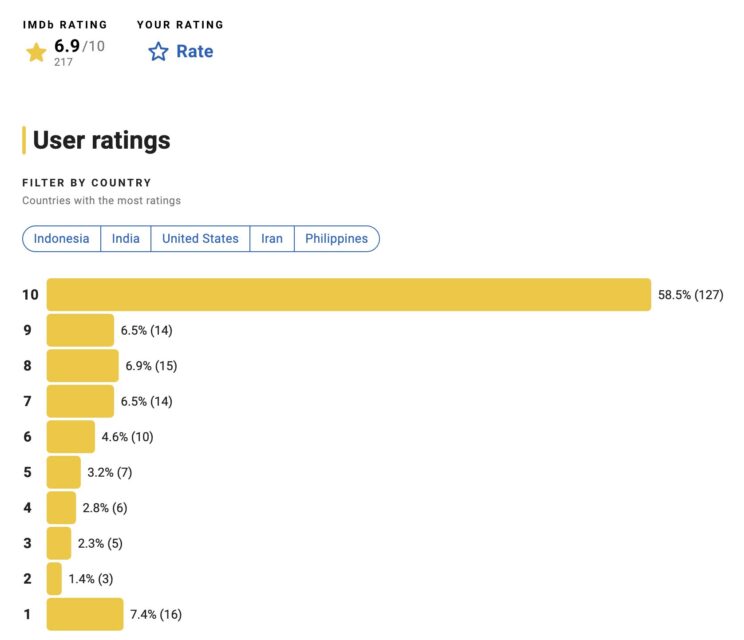The width and height of the screenshot is (744, 640).
Task: Select the 7-star rating bar
Action: tap(80, 401)
